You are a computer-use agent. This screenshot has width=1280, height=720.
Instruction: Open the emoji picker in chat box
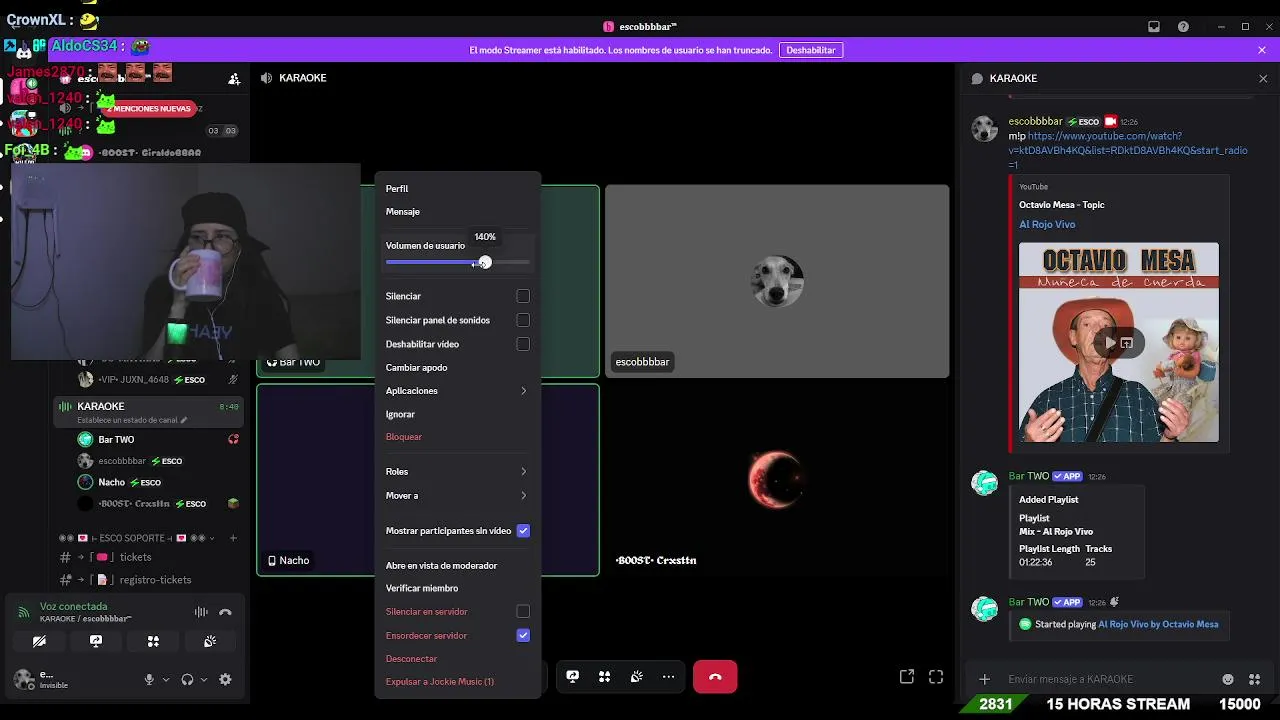[1228, 679]
